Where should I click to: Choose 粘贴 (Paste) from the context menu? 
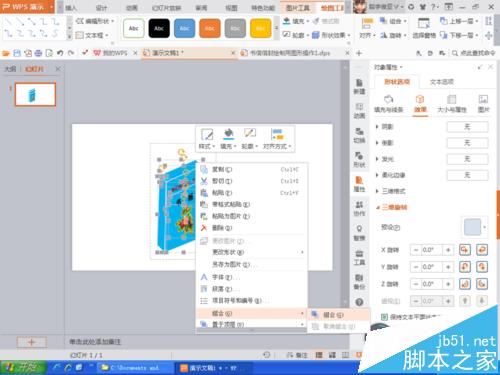point(252,193)
